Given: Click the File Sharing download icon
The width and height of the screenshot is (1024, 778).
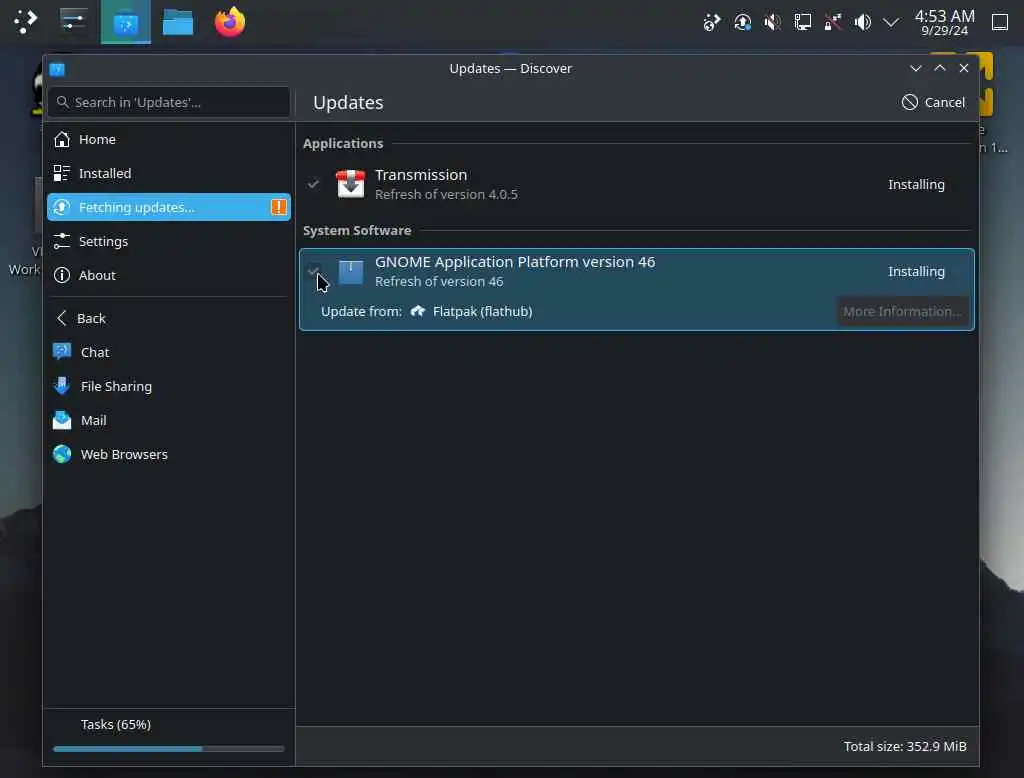Looking at the screenshot, I should (62, 386).
